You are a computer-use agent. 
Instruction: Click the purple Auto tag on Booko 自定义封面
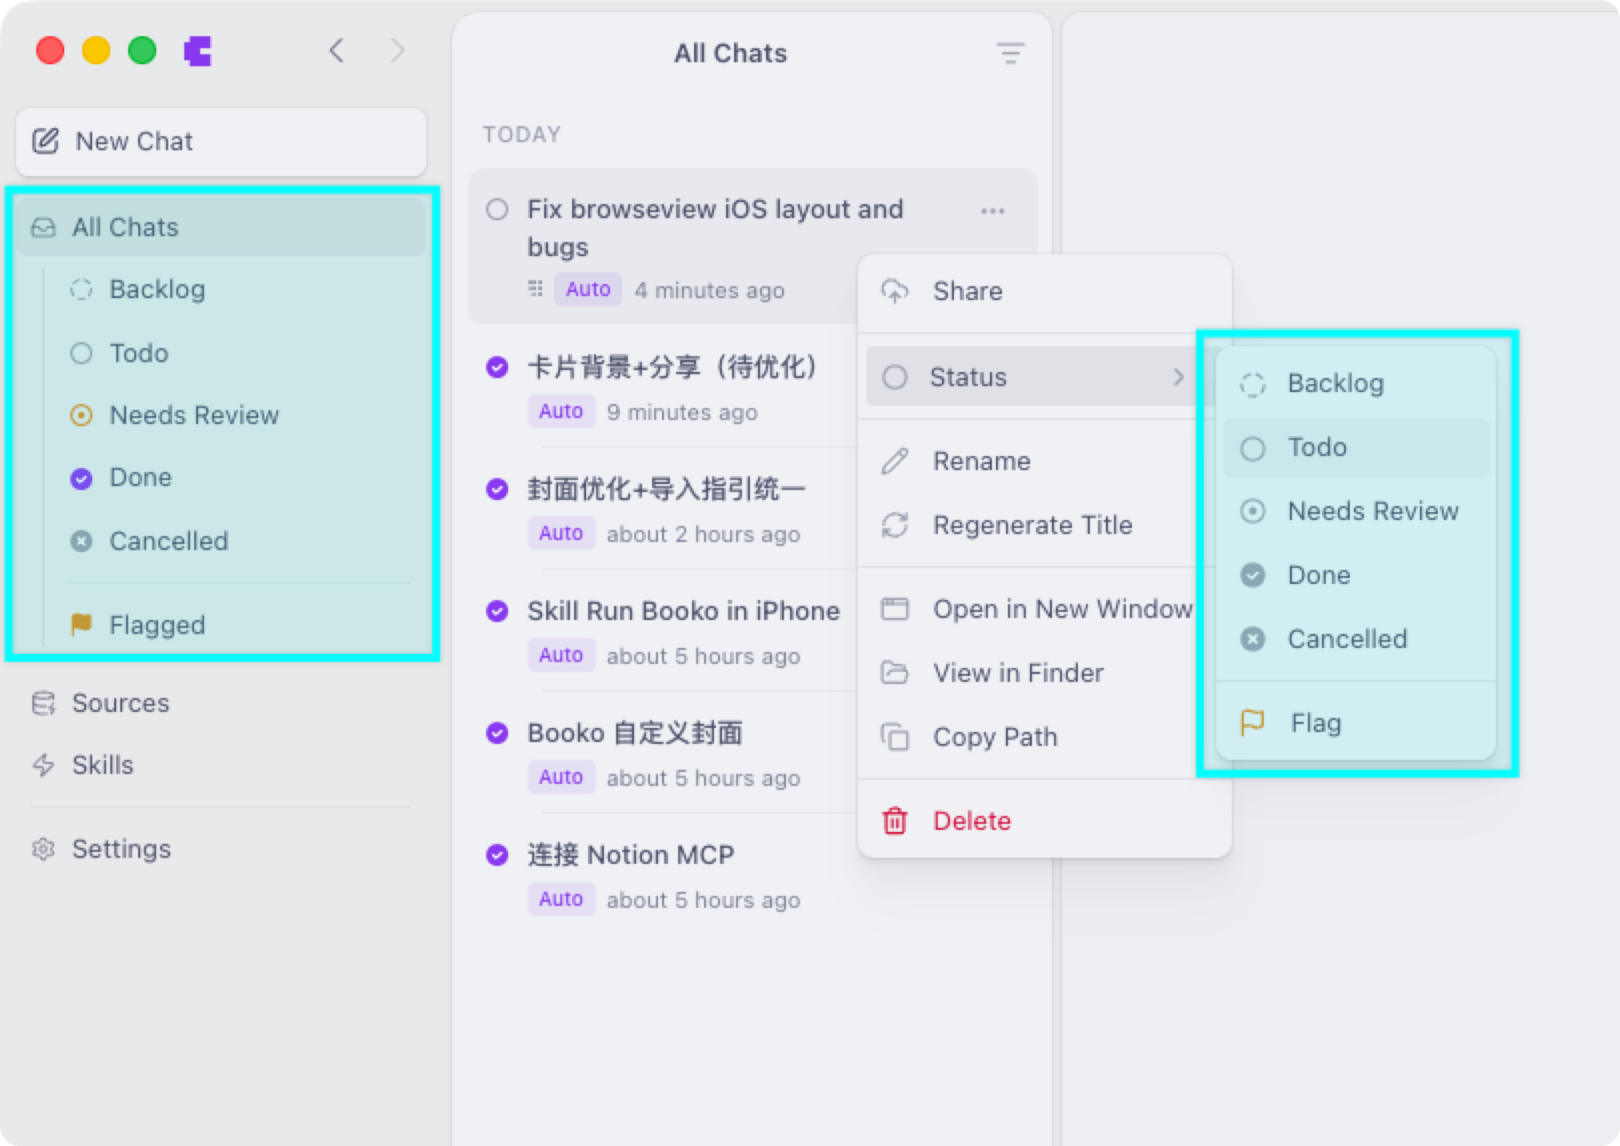560,777
